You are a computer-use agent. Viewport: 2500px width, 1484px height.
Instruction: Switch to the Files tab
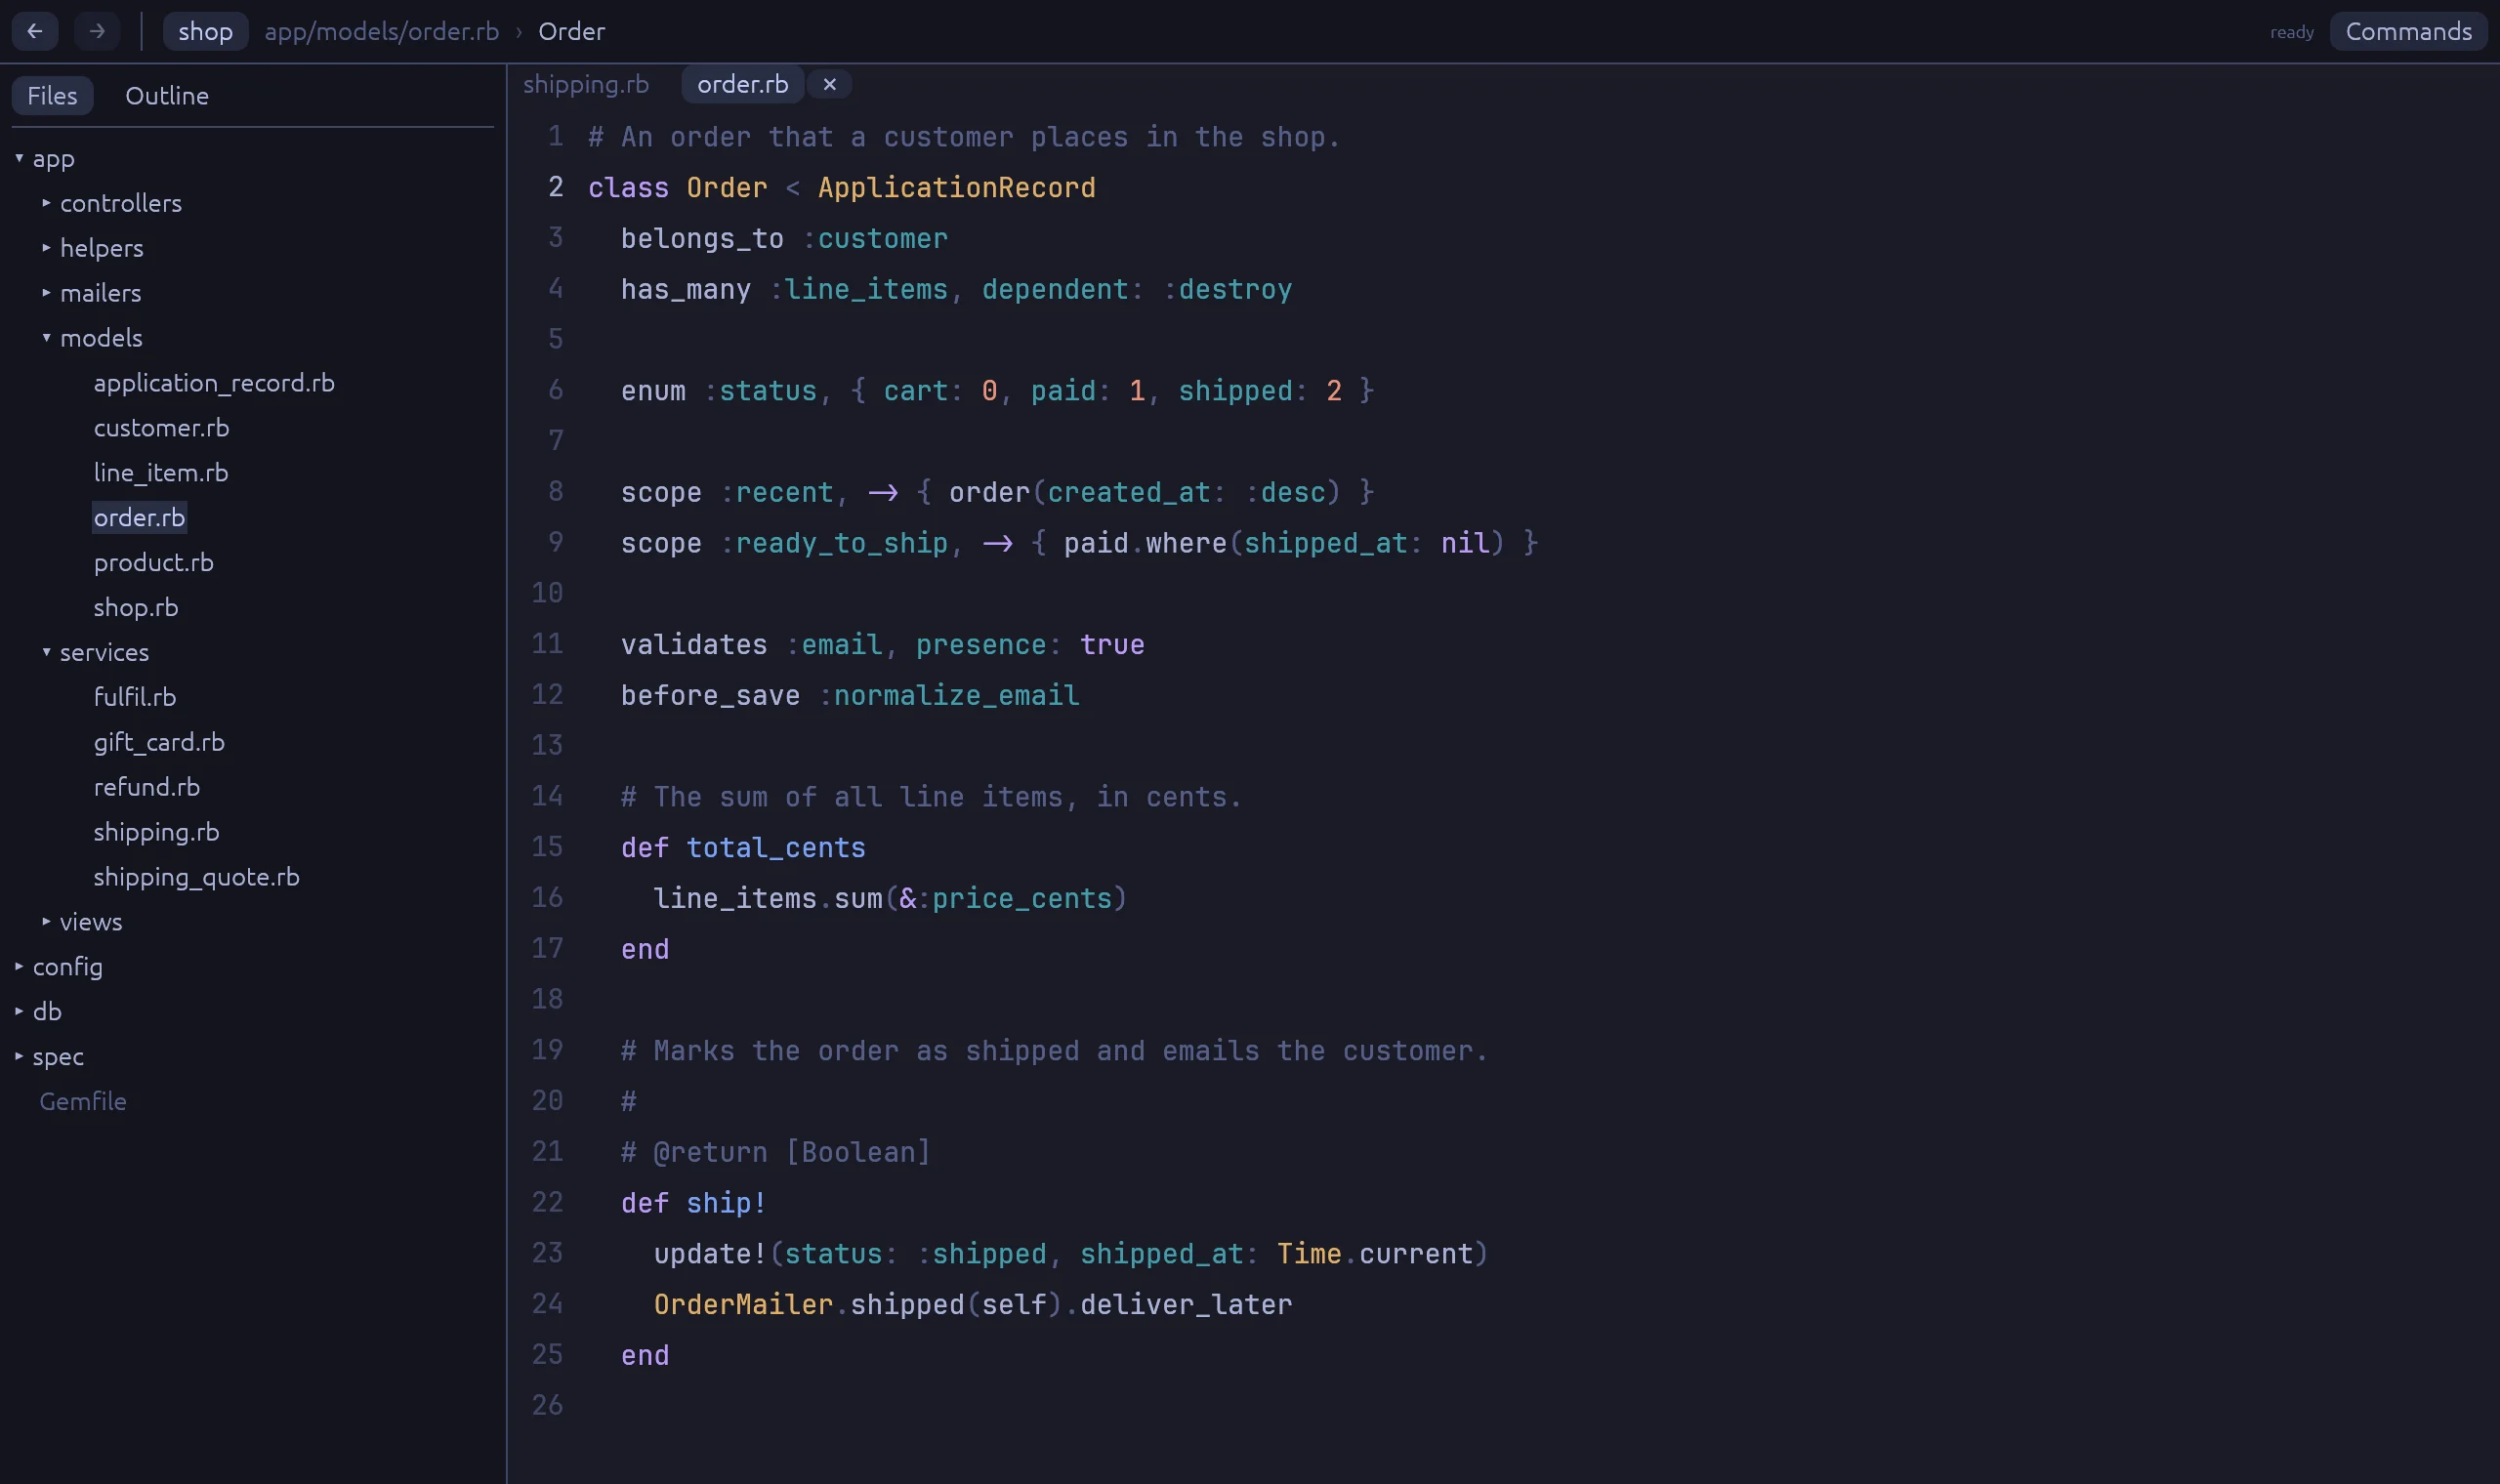(x=52, y=96)
